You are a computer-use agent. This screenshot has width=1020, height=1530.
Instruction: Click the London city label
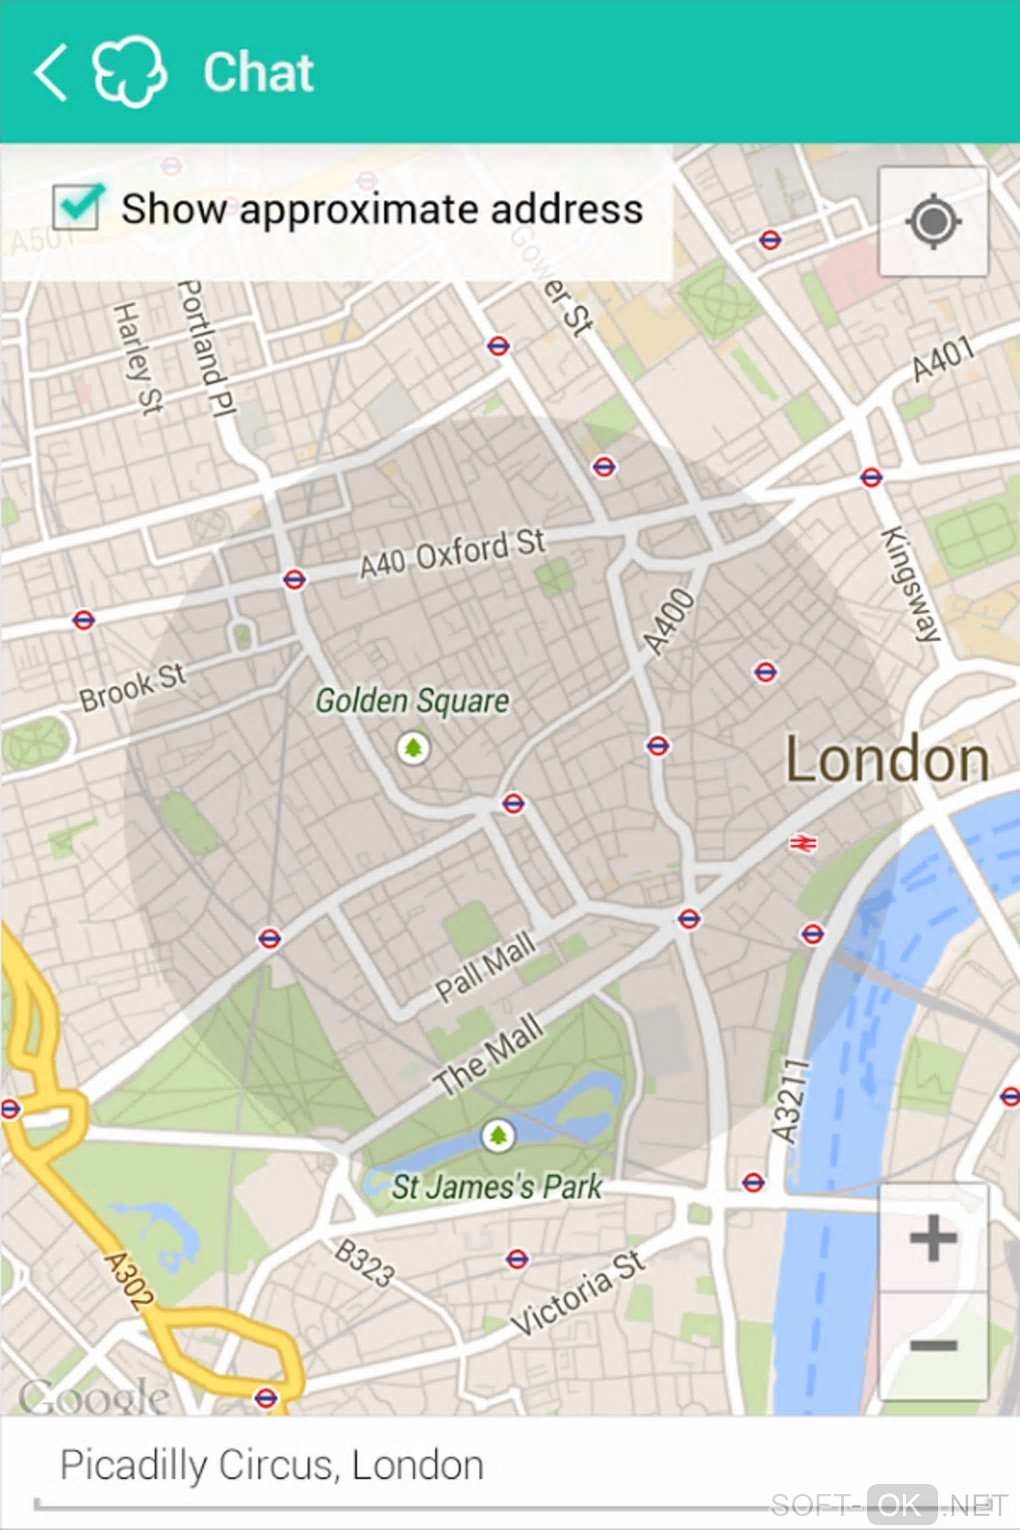pyautogui.click(x=887, y=759)
